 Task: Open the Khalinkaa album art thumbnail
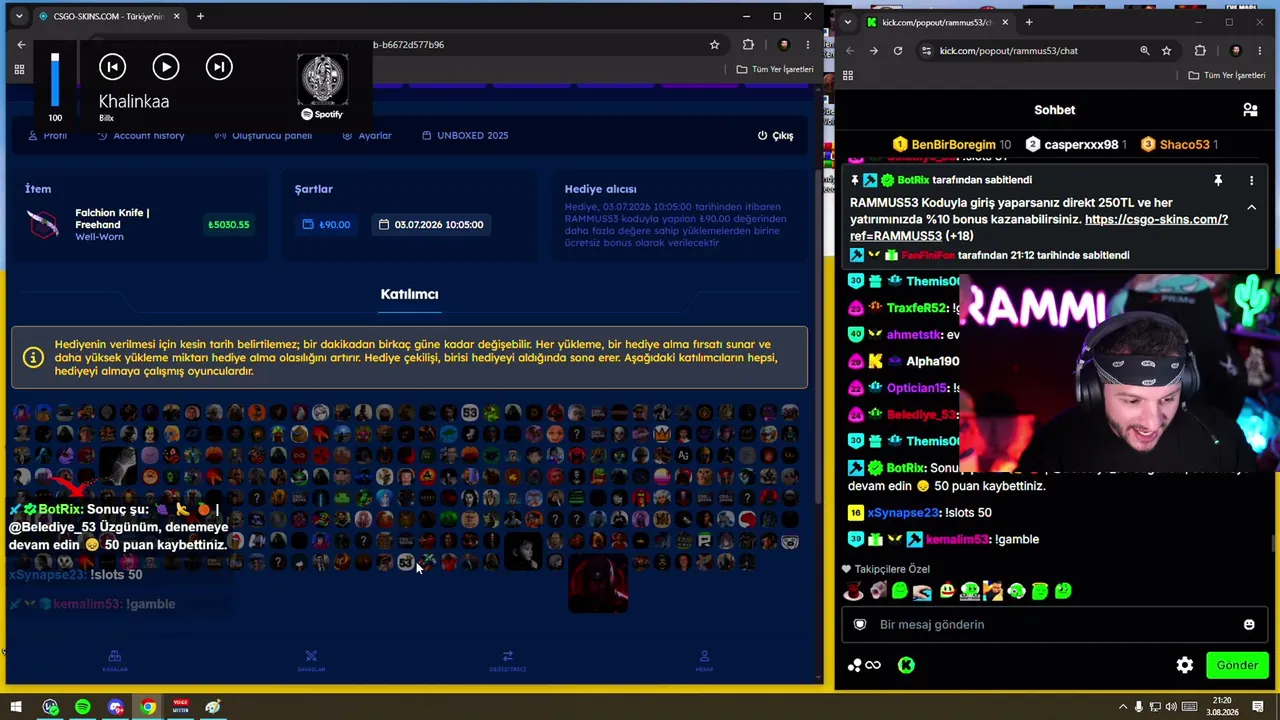[x=322, y=80]
